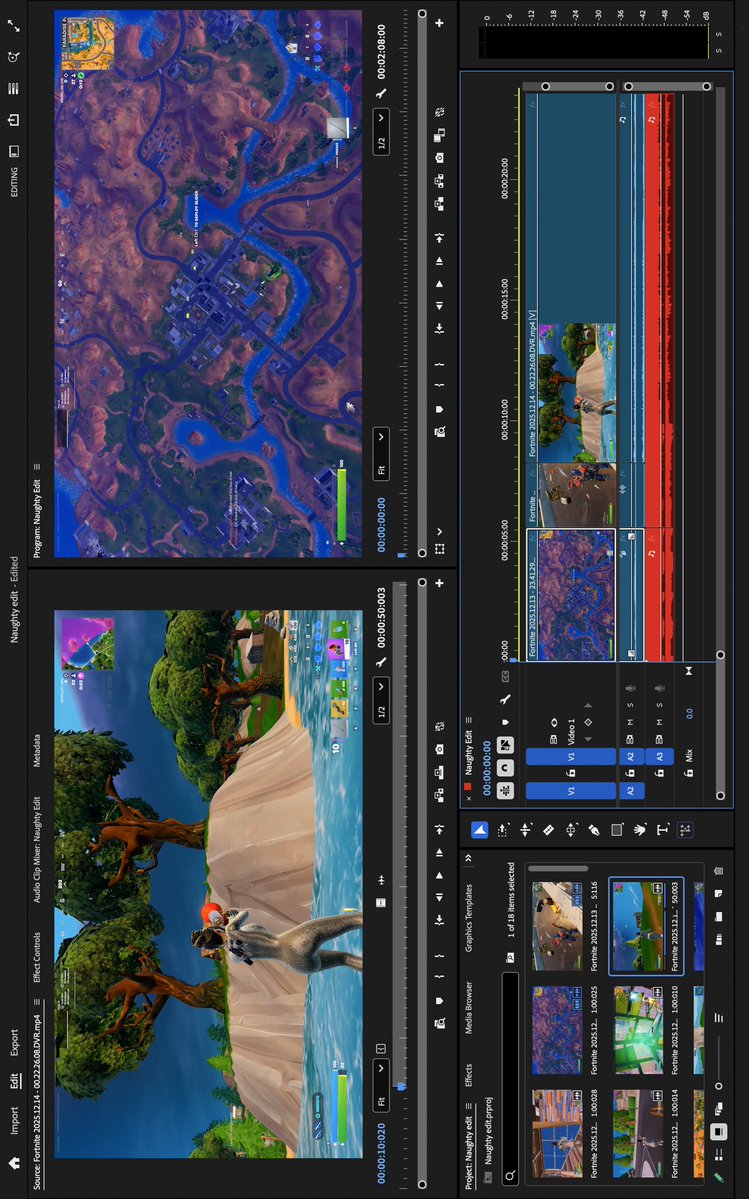Select the Ripple Edit tool
The height and width of the screenshot is (1199, 749).
click(x=525, y=829)
